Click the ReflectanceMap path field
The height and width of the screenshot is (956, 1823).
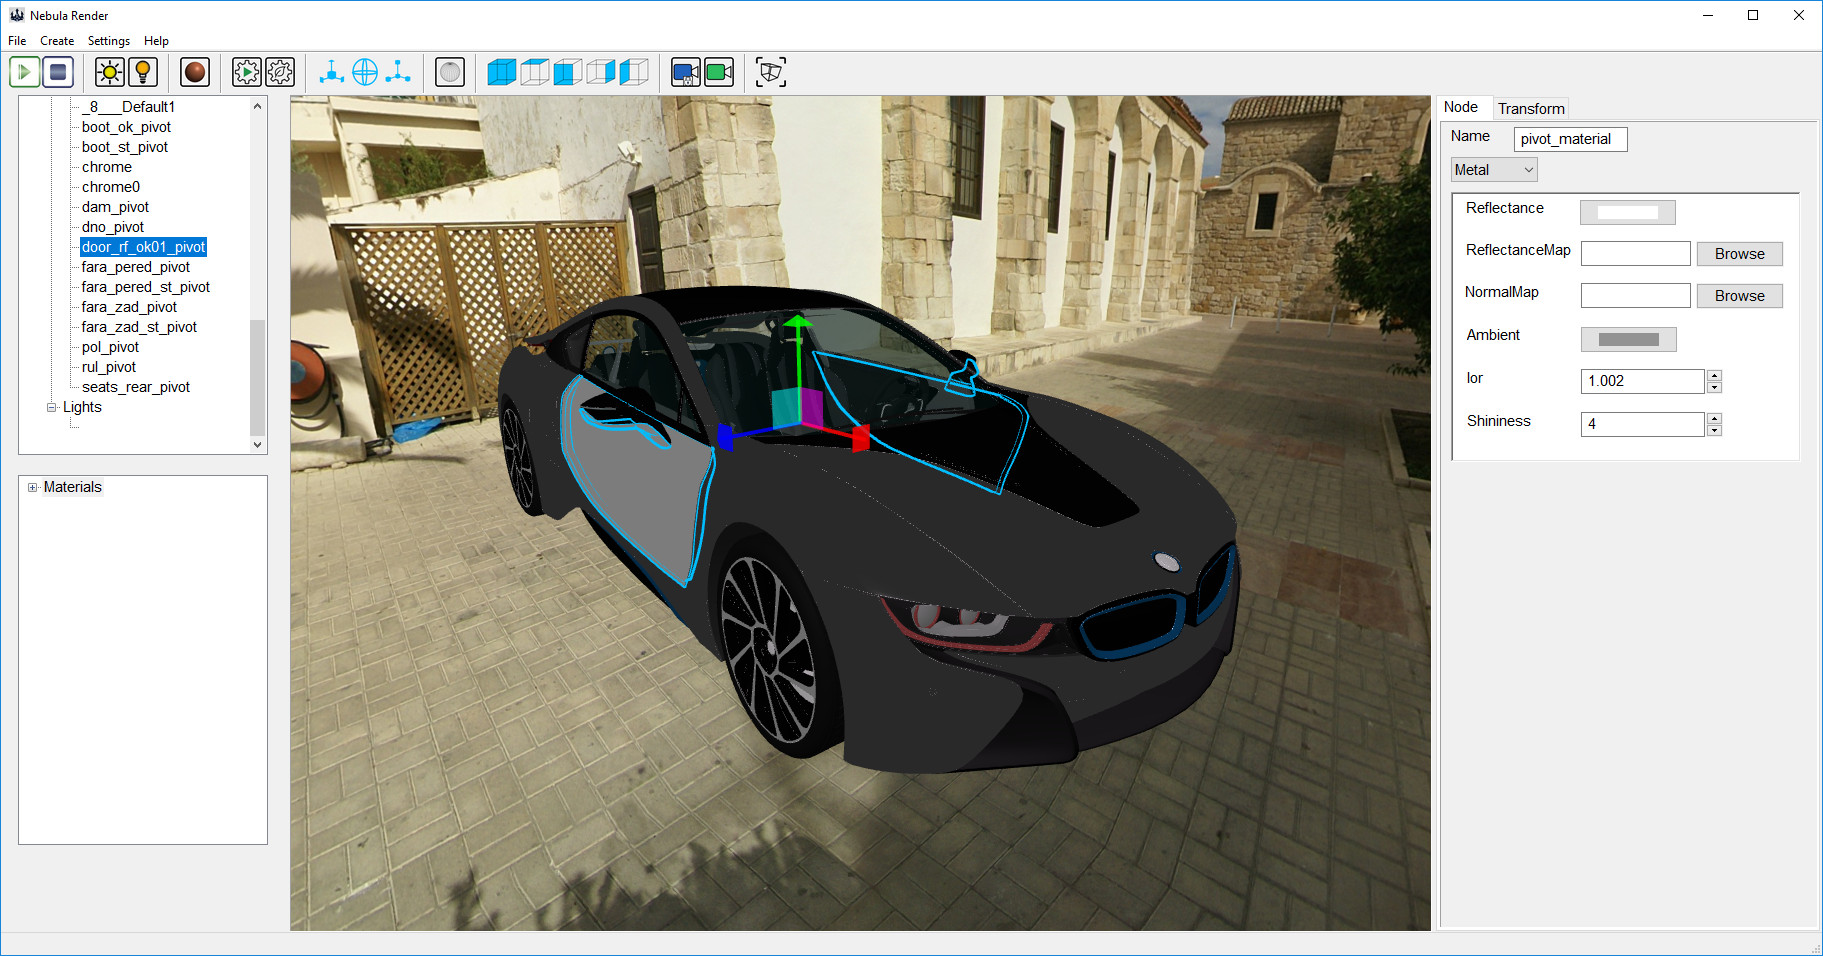[1635, 254]
